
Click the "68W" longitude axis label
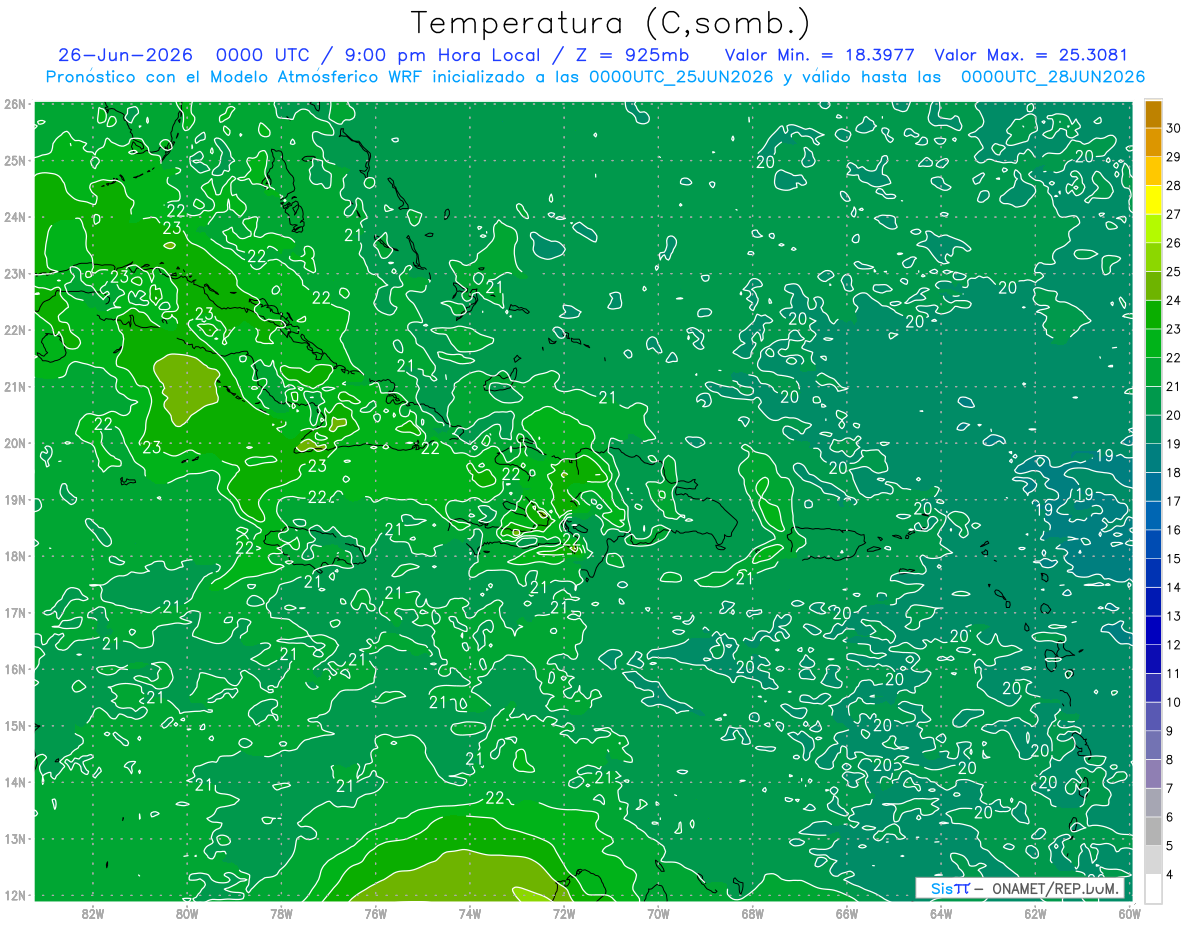(753, 913)
